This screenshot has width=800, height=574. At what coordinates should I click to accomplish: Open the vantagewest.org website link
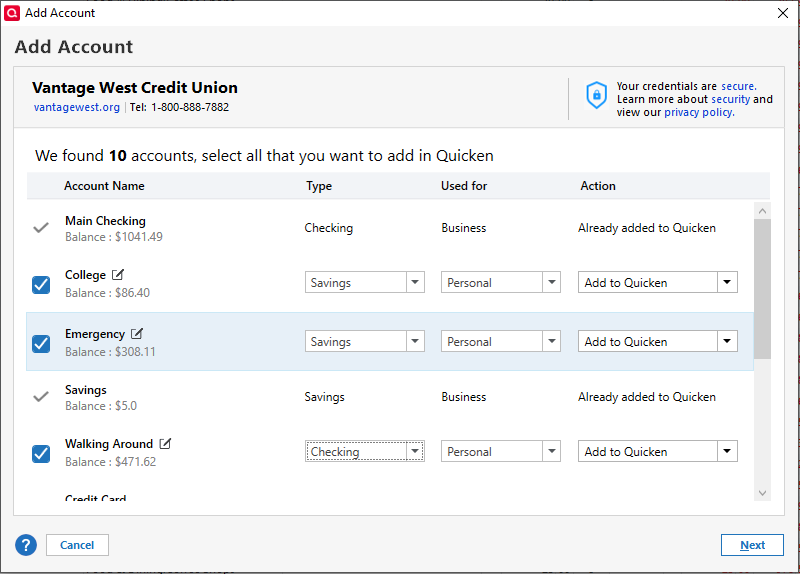[76, 107]
